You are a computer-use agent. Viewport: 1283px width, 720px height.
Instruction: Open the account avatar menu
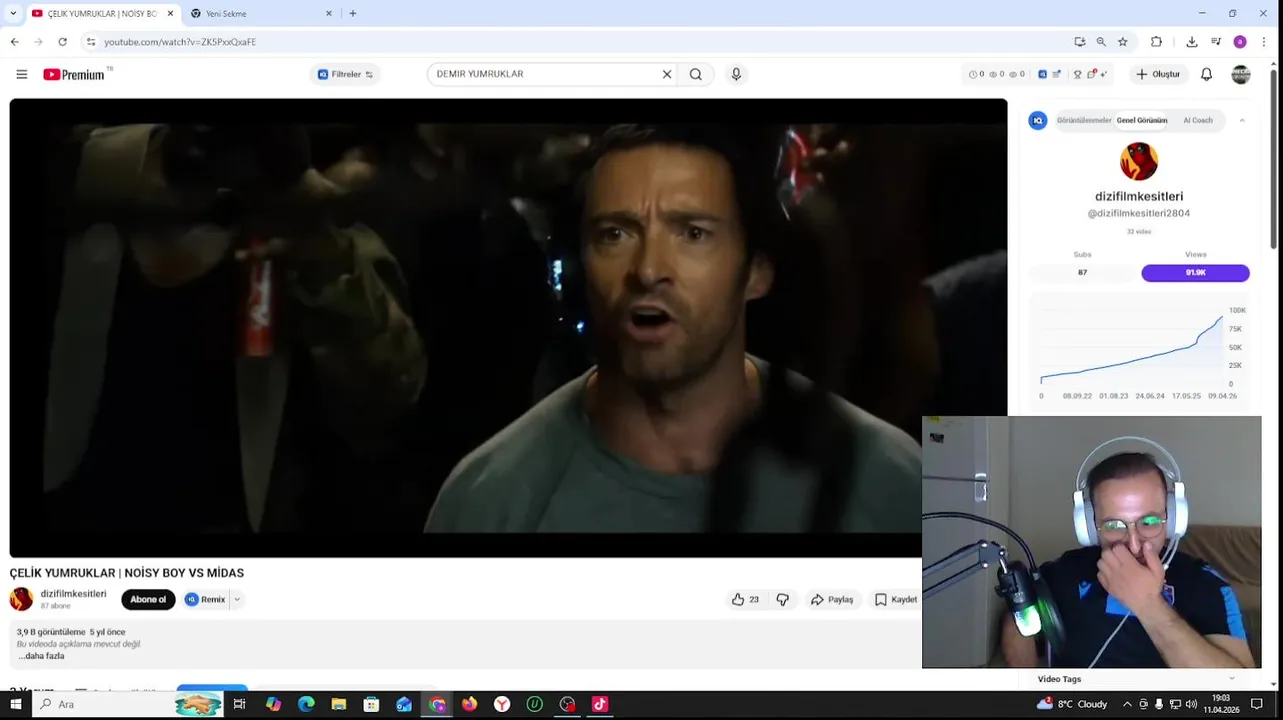1241,74
